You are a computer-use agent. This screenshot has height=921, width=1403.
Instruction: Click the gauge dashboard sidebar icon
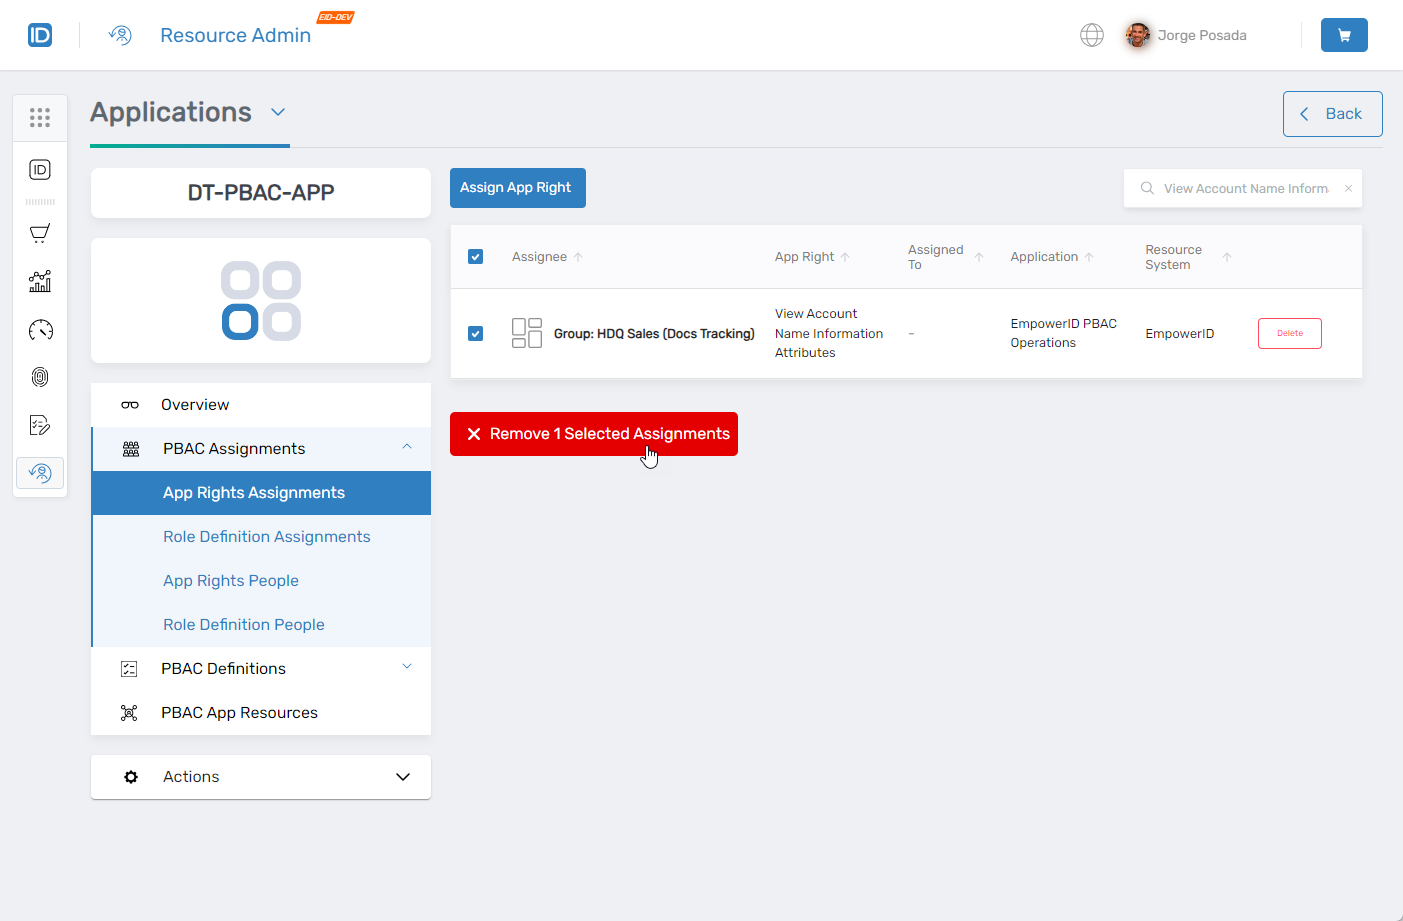[x=40, y=330]
